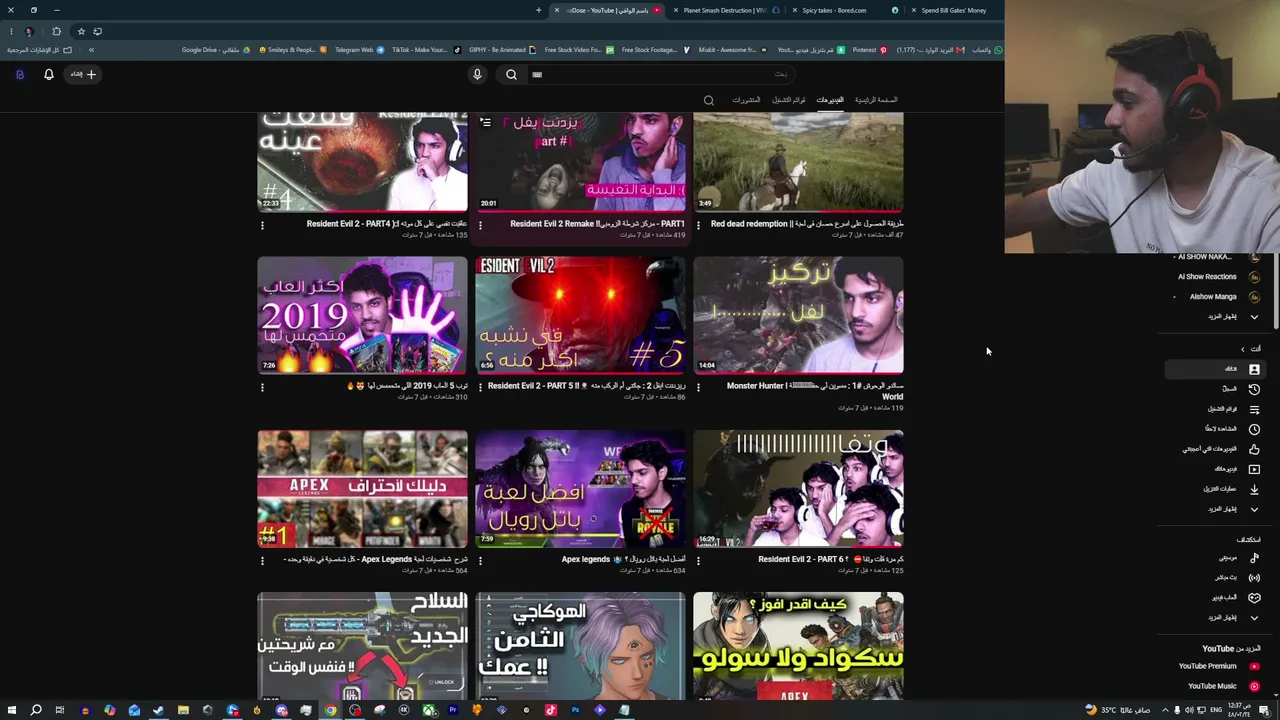Open Windows taskbar search

[x=36, y=710]
